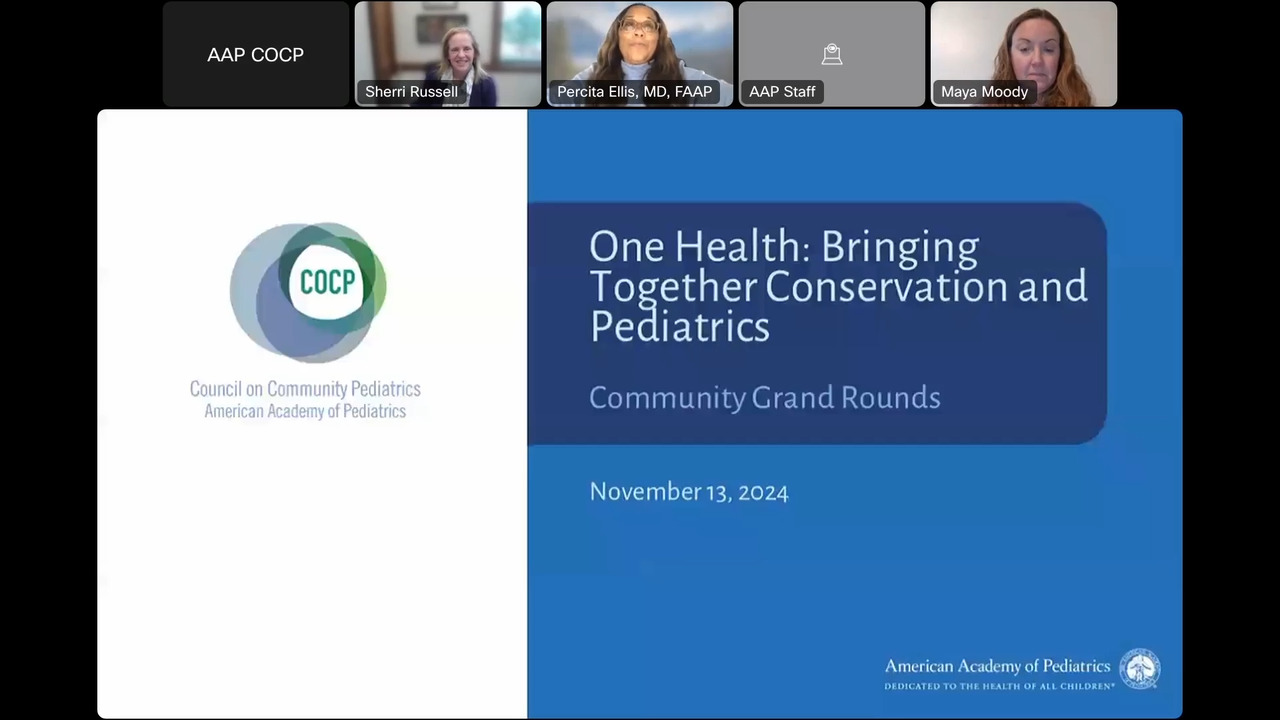This screenshot has width=1280, height=720.
Task: Select the AAP COCP participant tile
Action: pos(256,55)
